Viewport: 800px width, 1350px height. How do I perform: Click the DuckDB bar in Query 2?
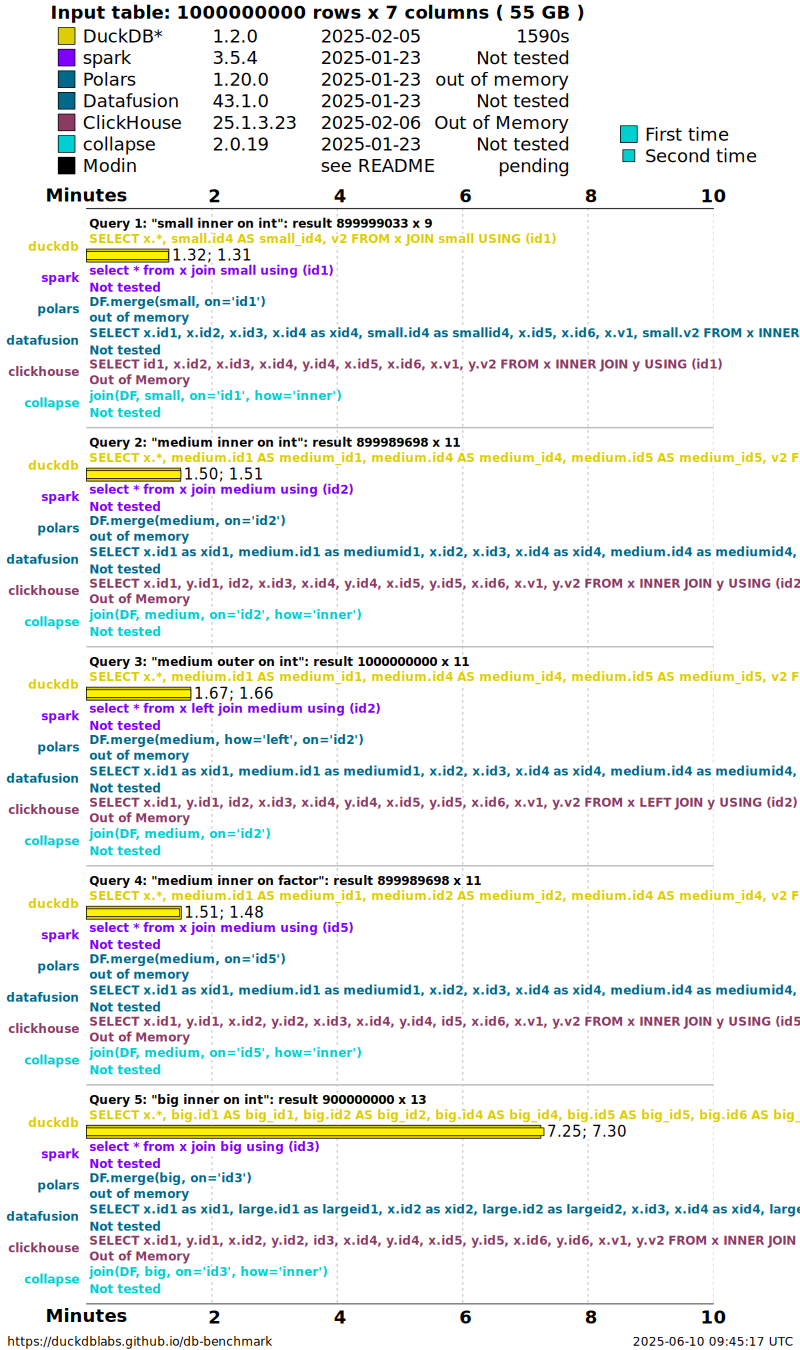[x=133, y=474]
